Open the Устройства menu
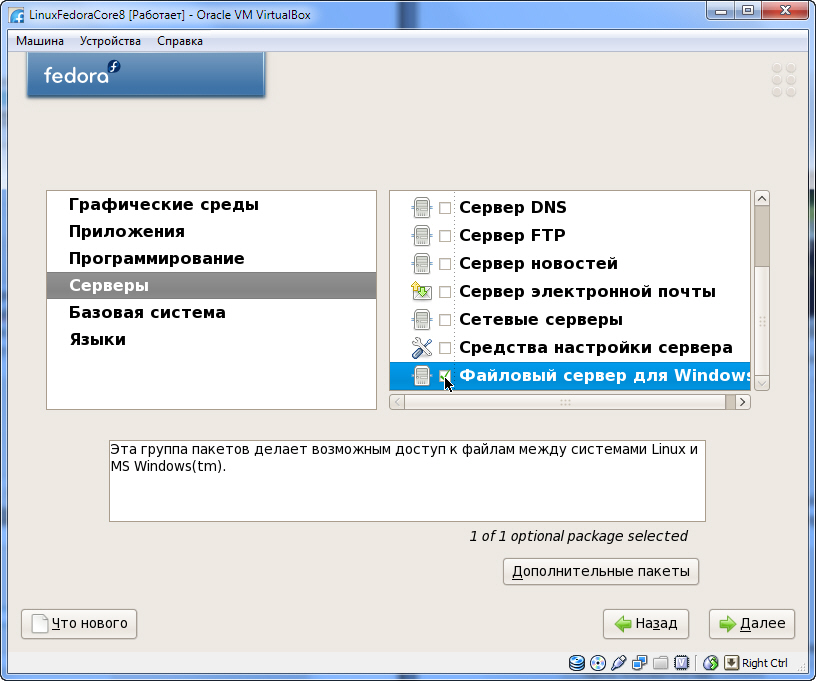The width and height of the screenshot is (816, 681). click(x=110, y=41)
